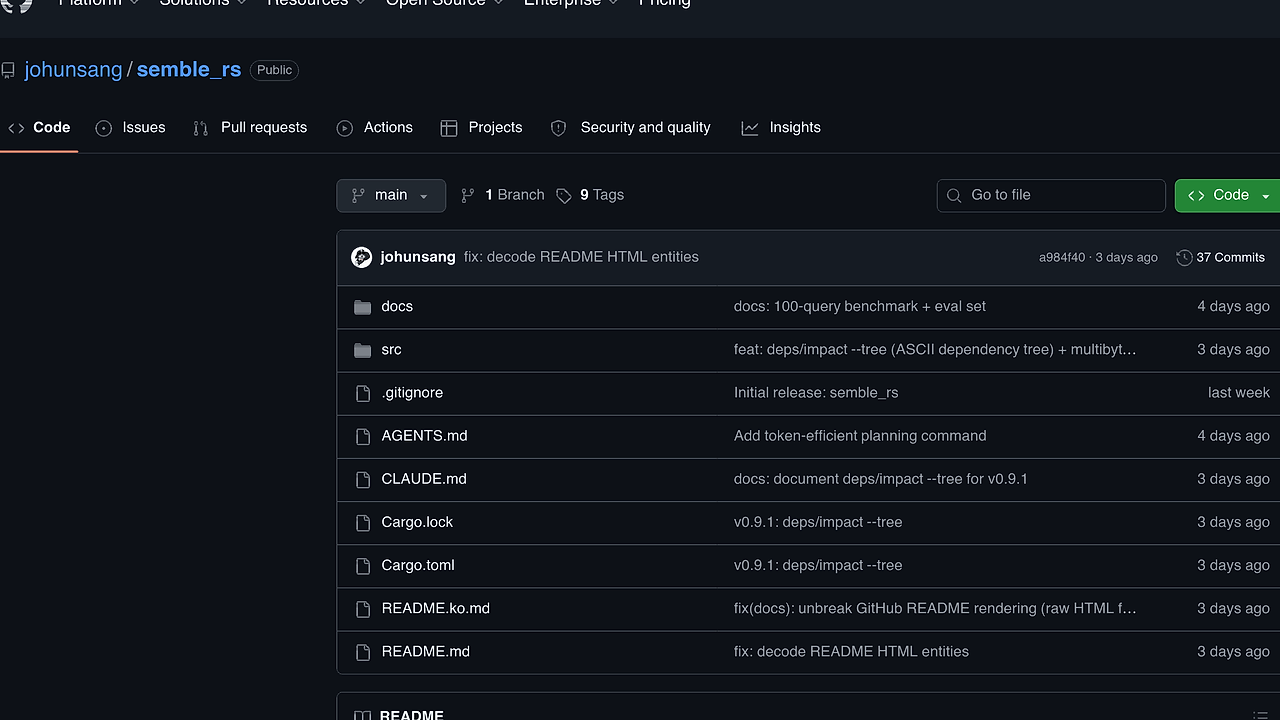Click the Cargo.lock file icon
The height and width of the screenshot is (720, 1280).
click(363, 522)
